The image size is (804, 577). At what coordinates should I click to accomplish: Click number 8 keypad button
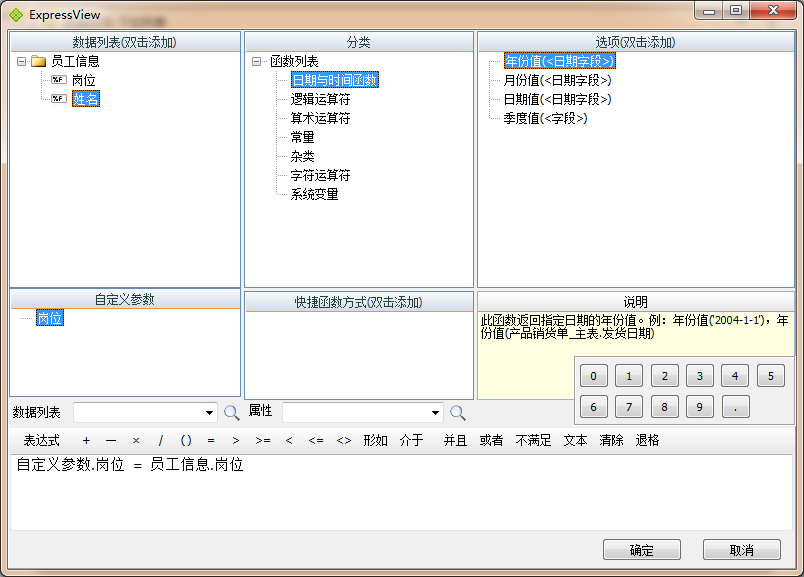pos(665,407)
